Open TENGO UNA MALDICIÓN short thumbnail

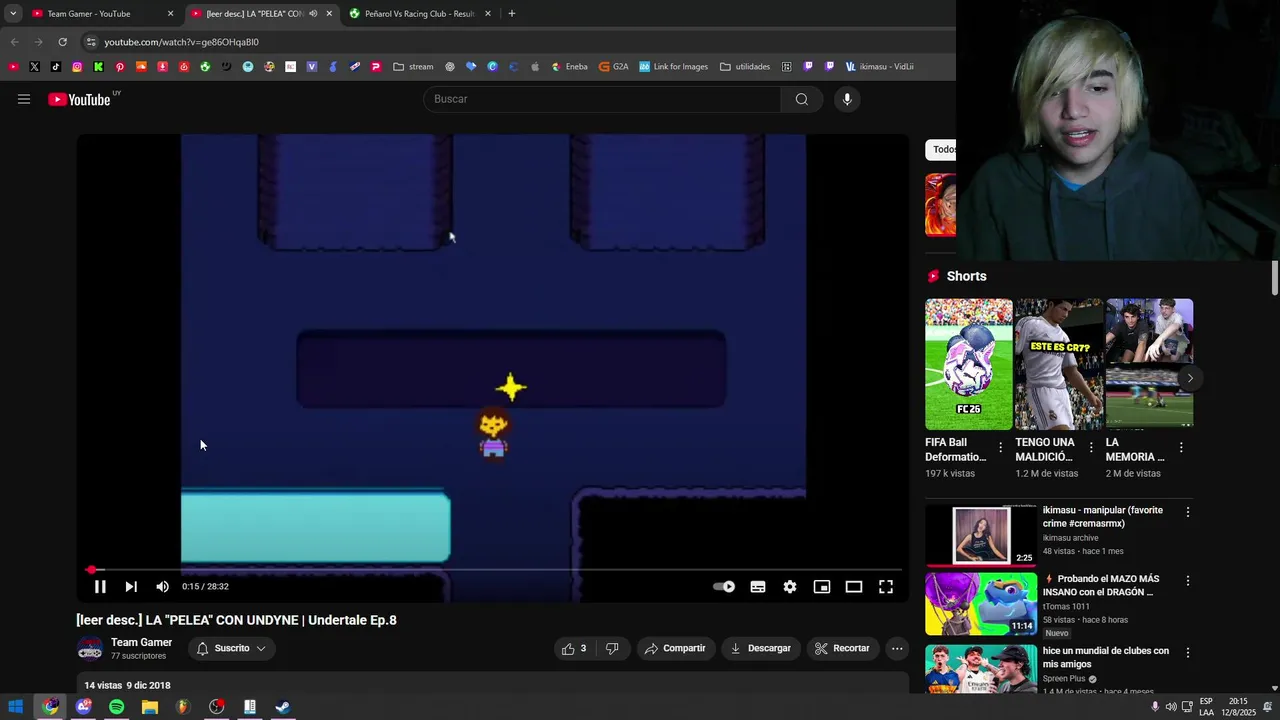(x=1058, y=364)
